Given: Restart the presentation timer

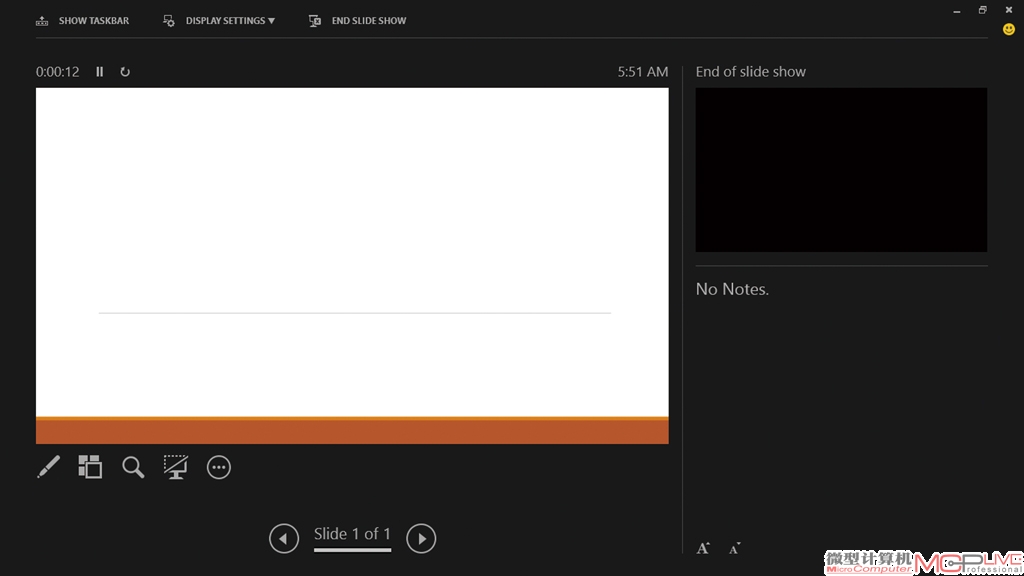Looking at the screenshot, I should click(x=125, y=72).
